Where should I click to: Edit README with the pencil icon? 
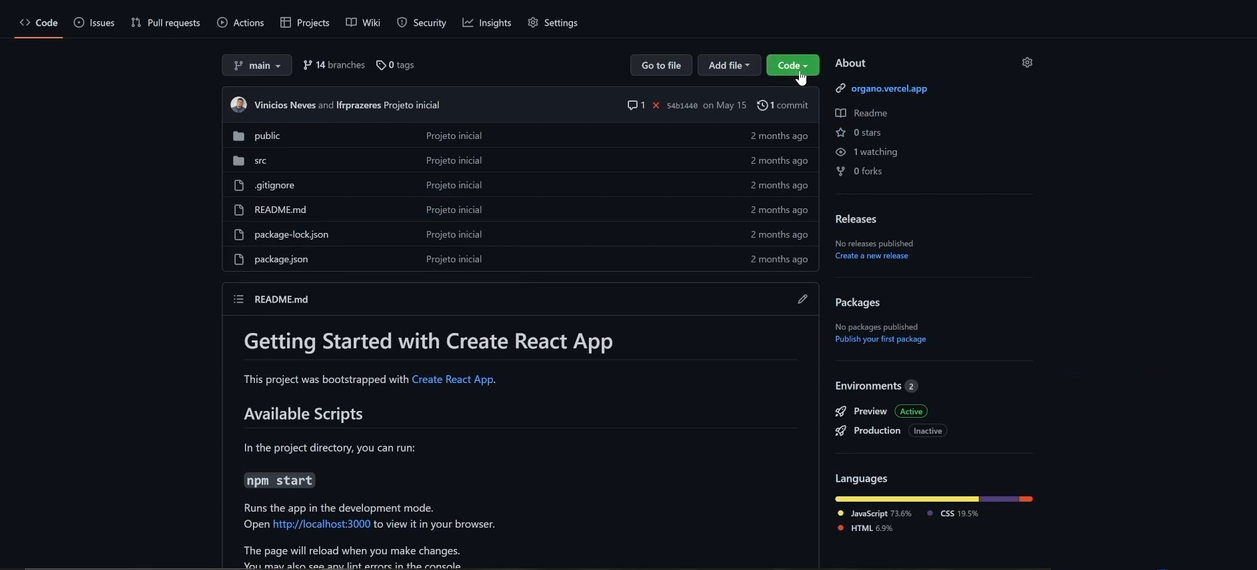pos(802,299)
